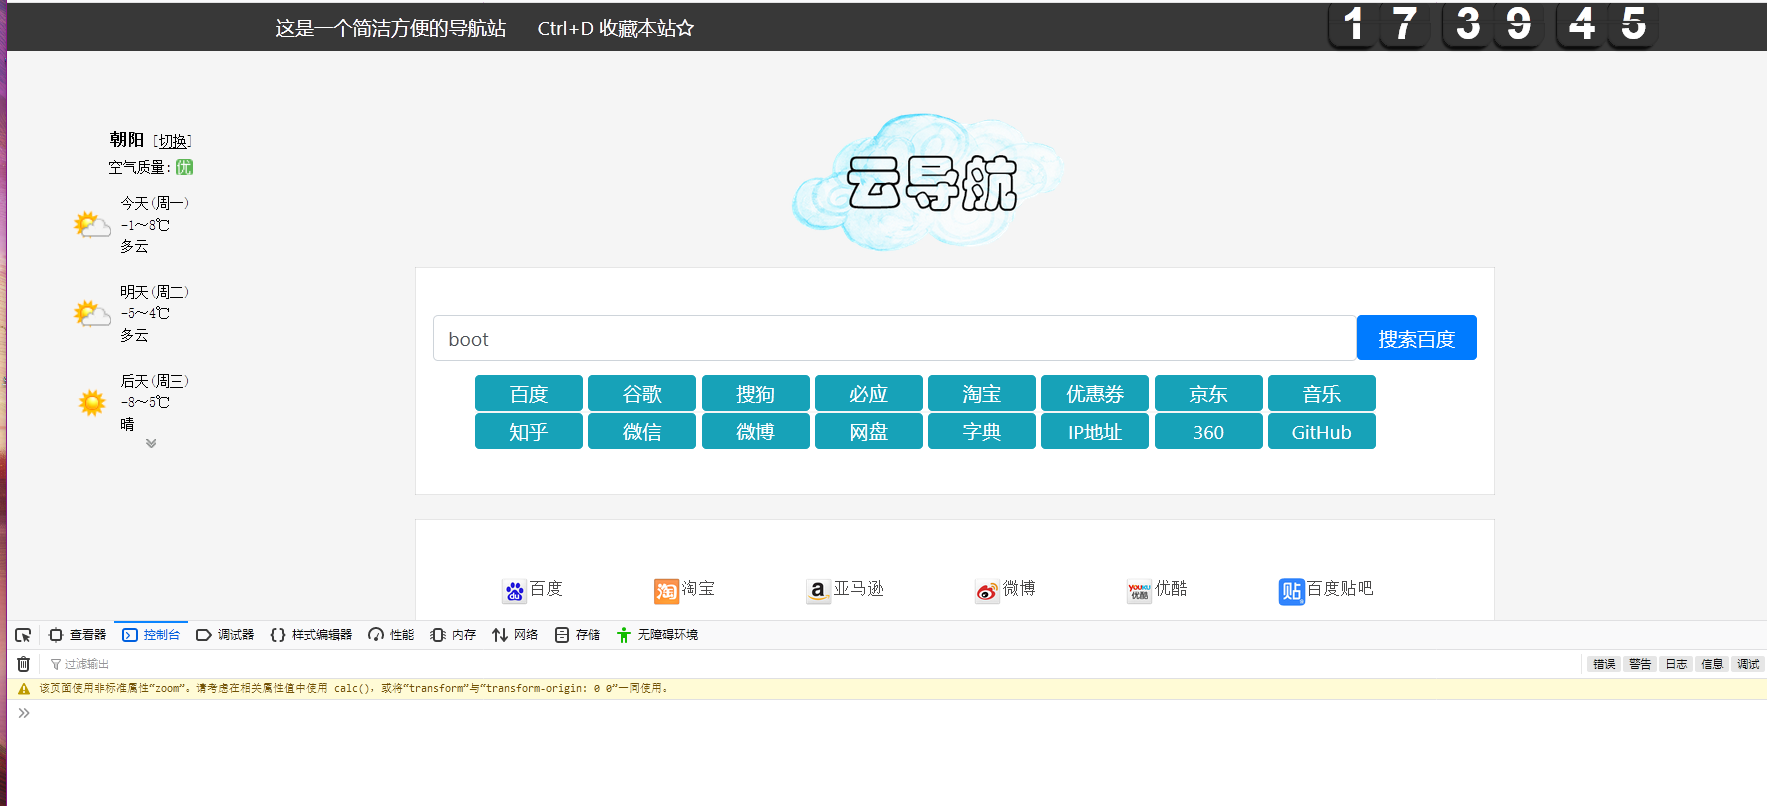Open the 优酷 site link
The image size is (1767, 806).
click(x=1171, y=589)
